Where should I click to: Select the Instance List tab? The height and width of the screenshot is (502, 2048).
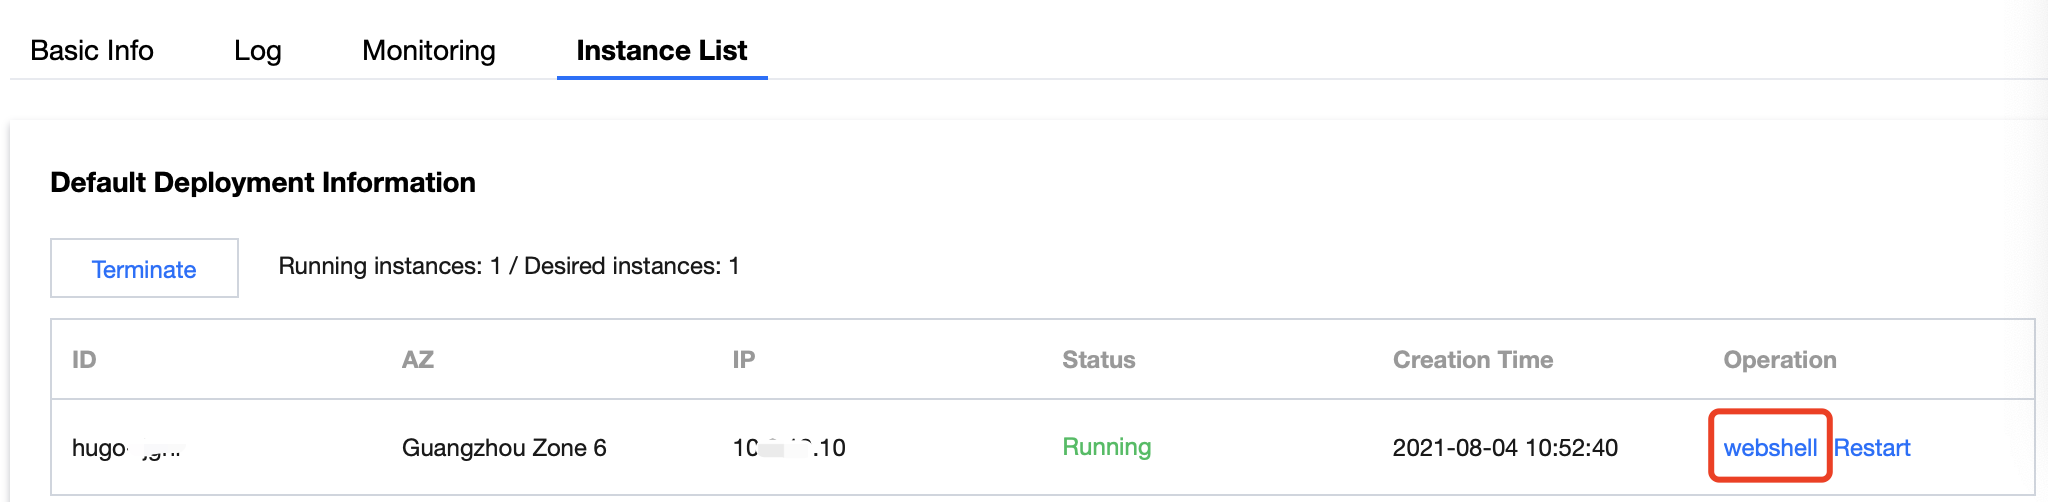(x=661, y=50)
